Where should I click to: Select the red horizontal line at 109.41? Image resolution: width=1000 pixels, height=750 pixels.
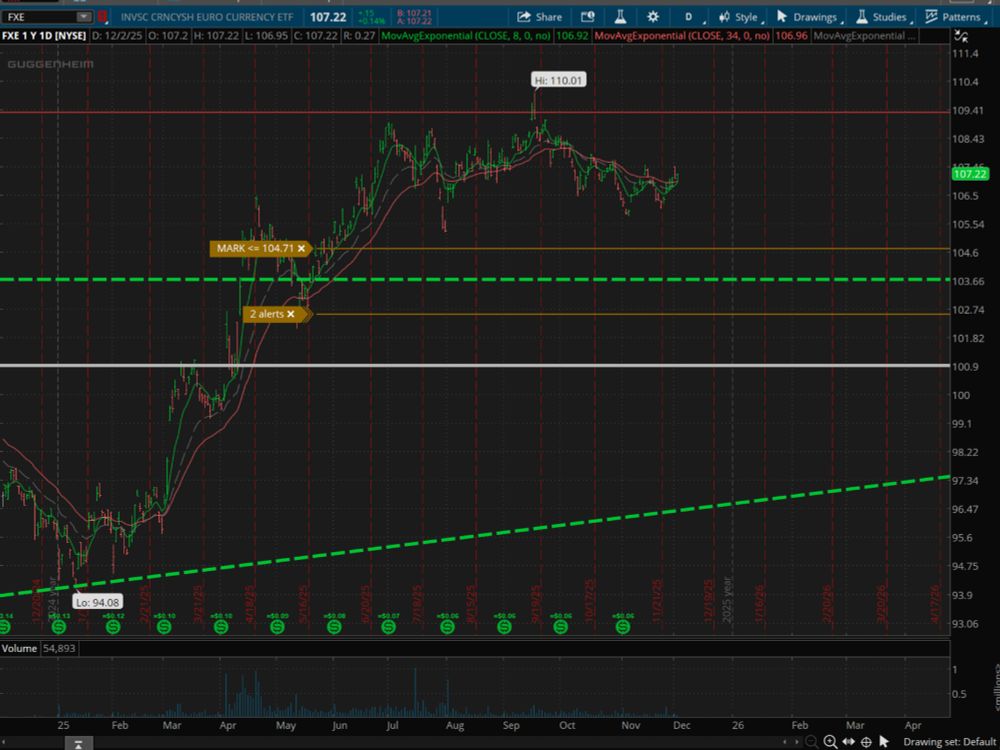(475, 112)
